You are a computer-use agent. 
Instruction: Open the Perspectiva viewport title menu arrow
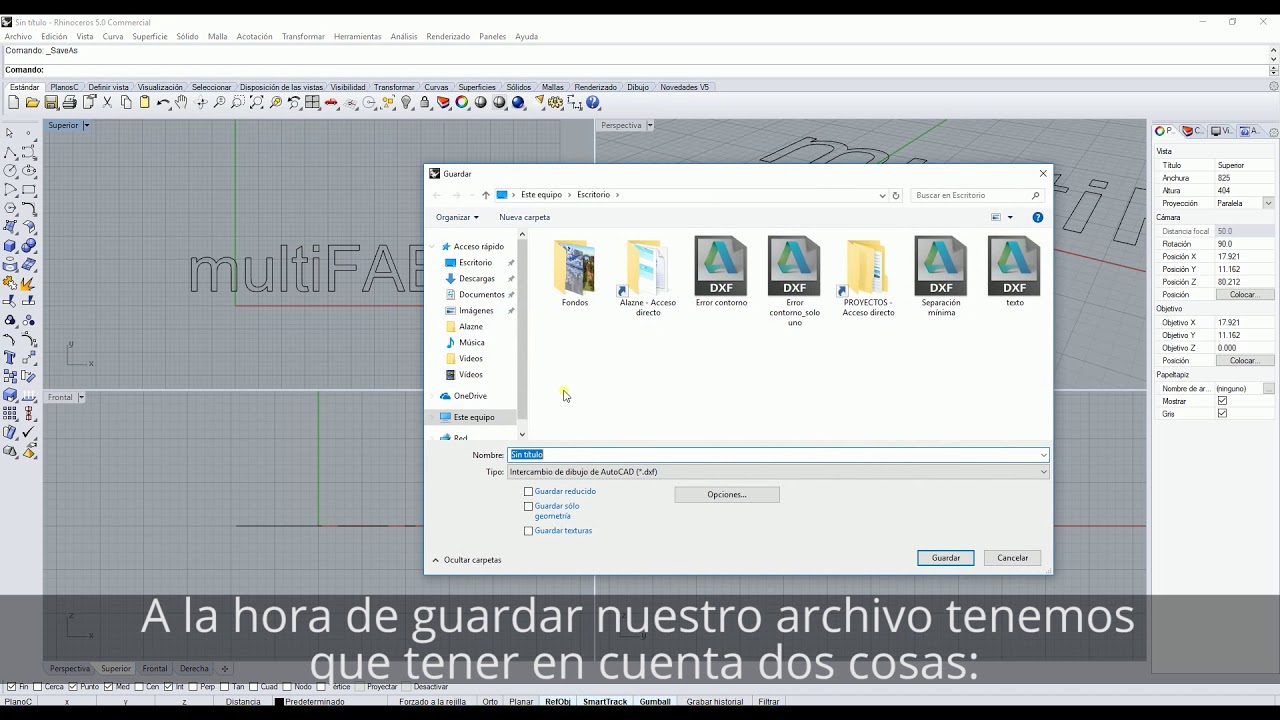650,125
